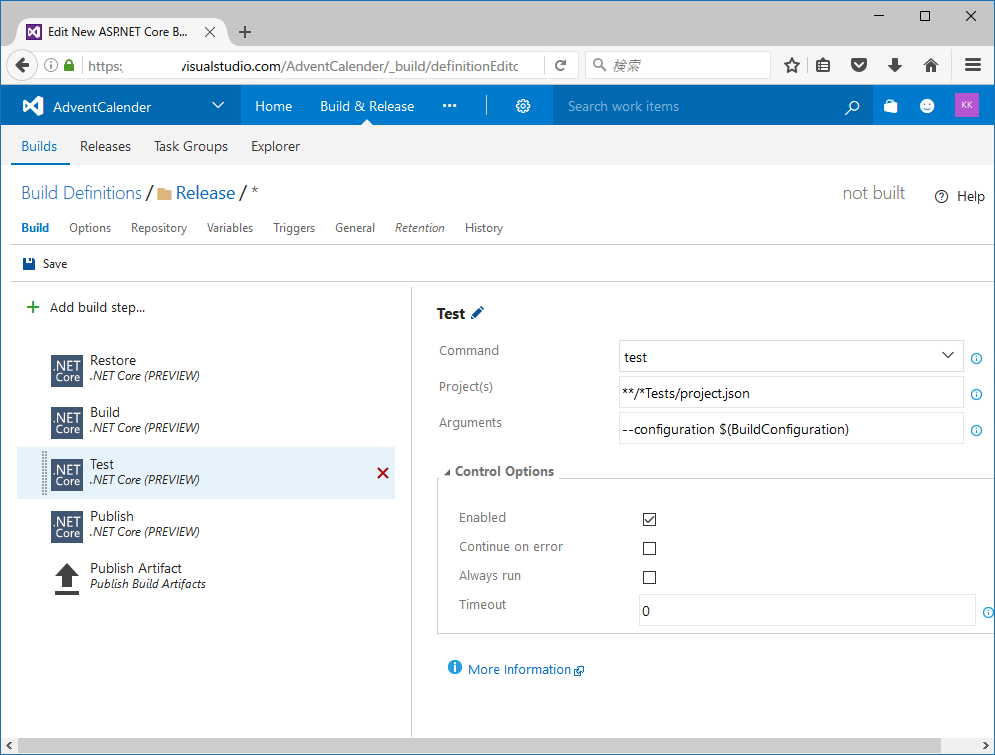Viewport: 995px width, 755px height.
Task: Click the Save floppy disk icon
Action: click(x=29, y=264)
